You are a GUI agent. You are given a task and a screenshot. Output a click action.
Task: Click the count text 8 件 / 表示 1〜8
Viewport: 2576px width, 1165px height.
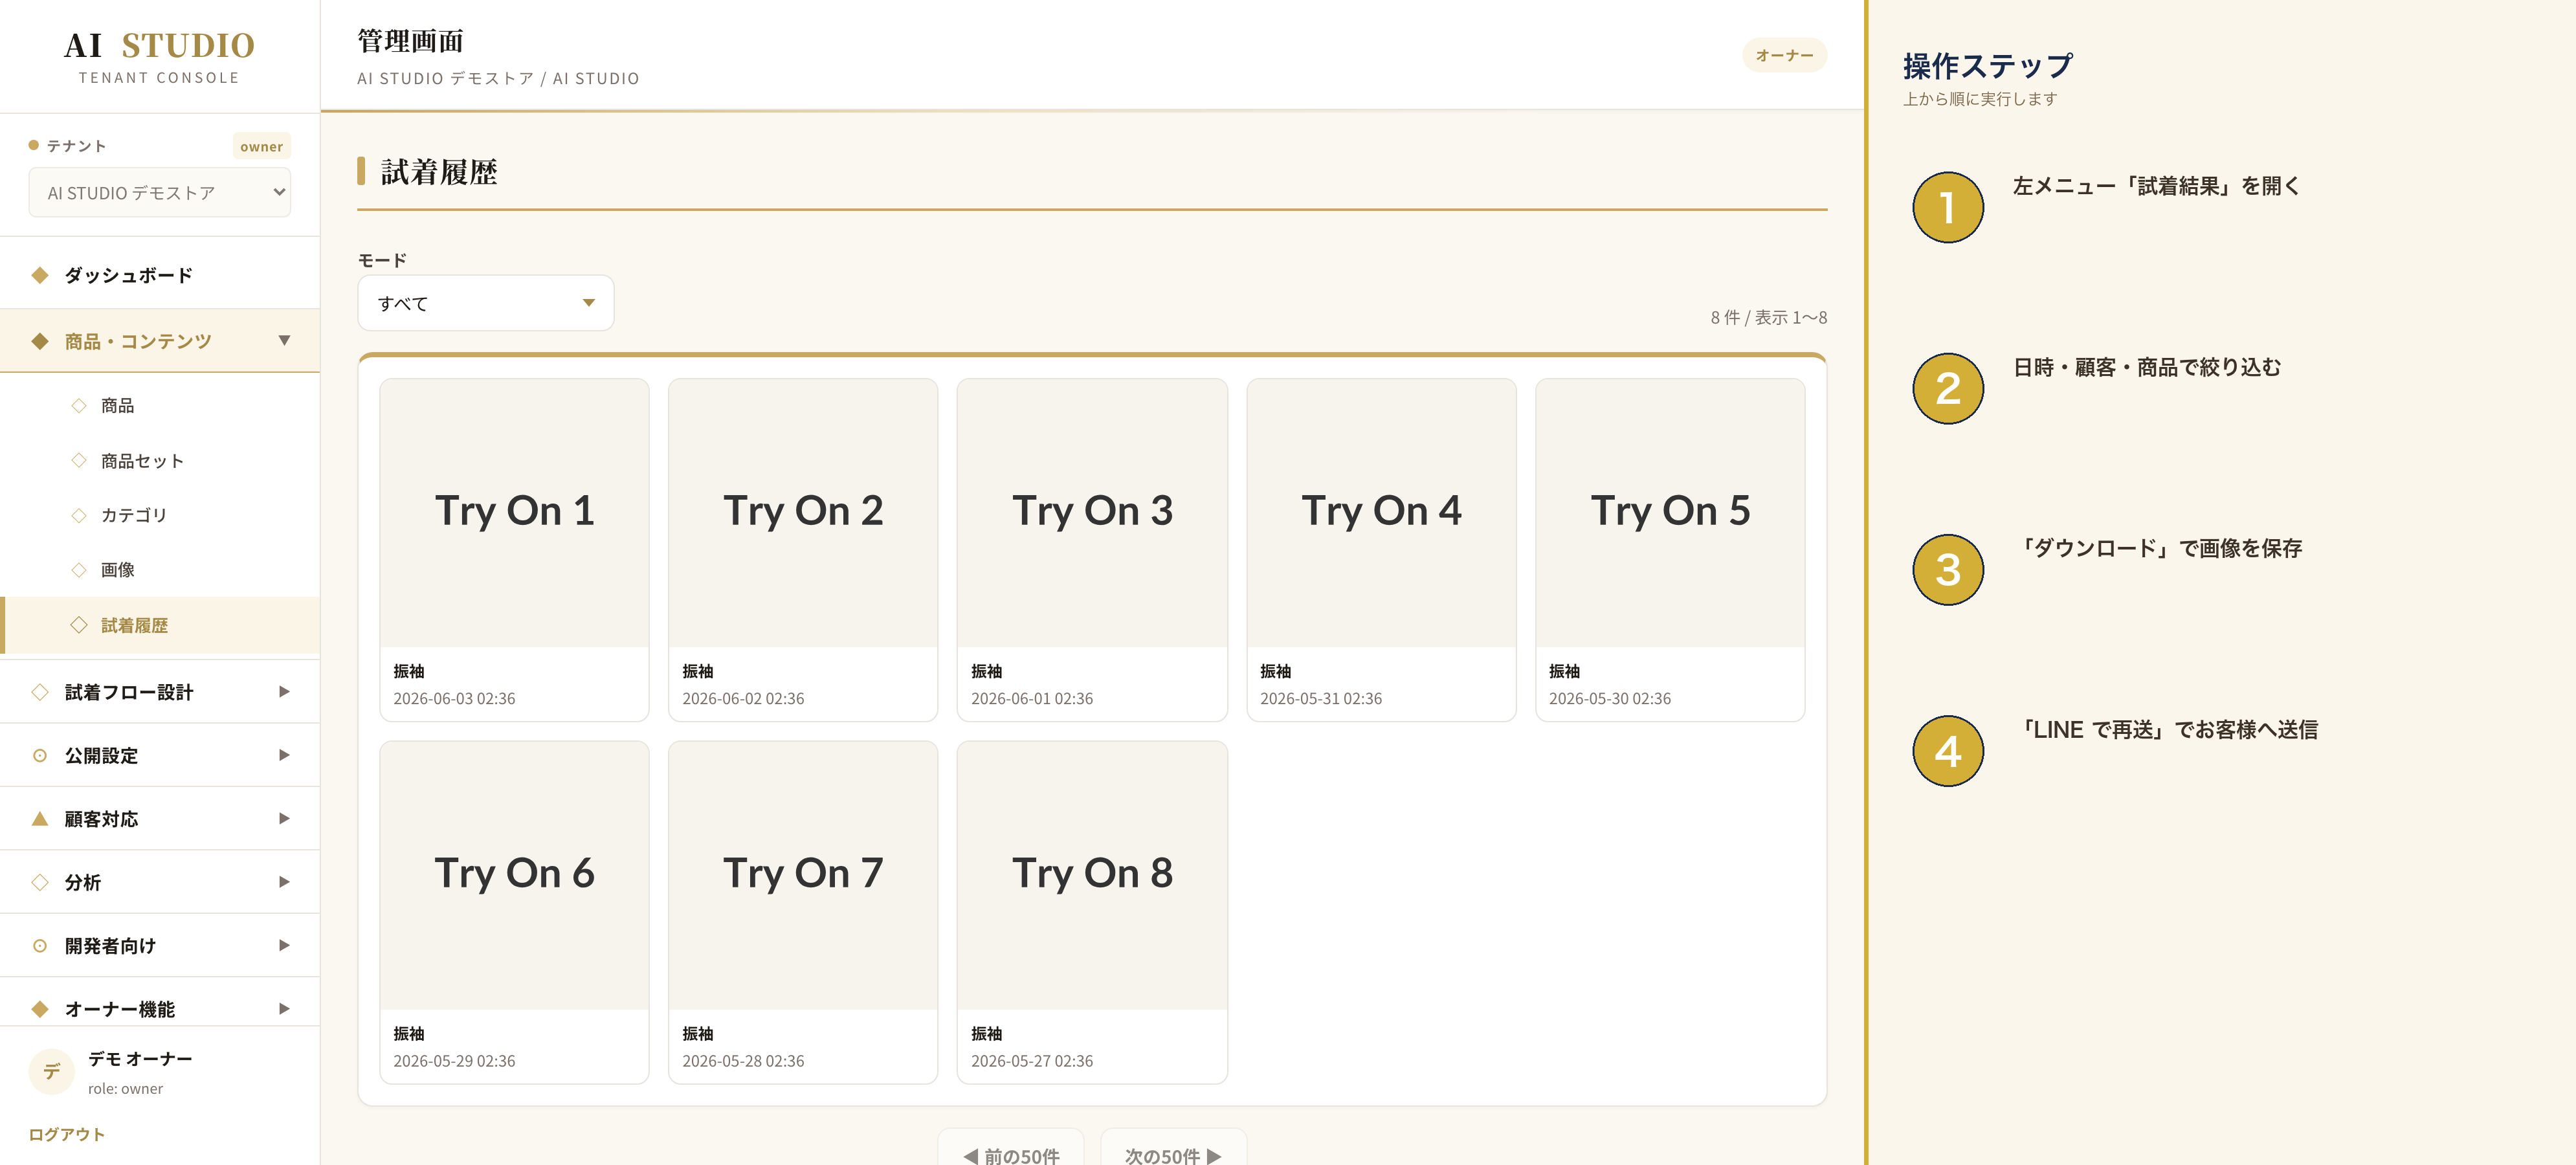(1768, 317)
